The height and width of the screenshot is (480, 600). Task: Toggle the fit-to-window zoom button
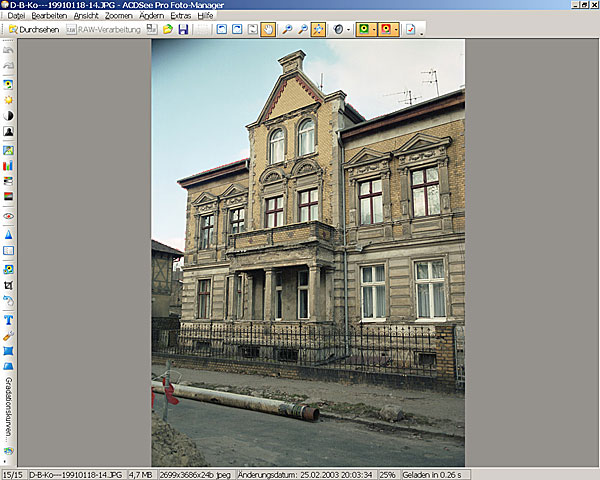coord(318,30)
